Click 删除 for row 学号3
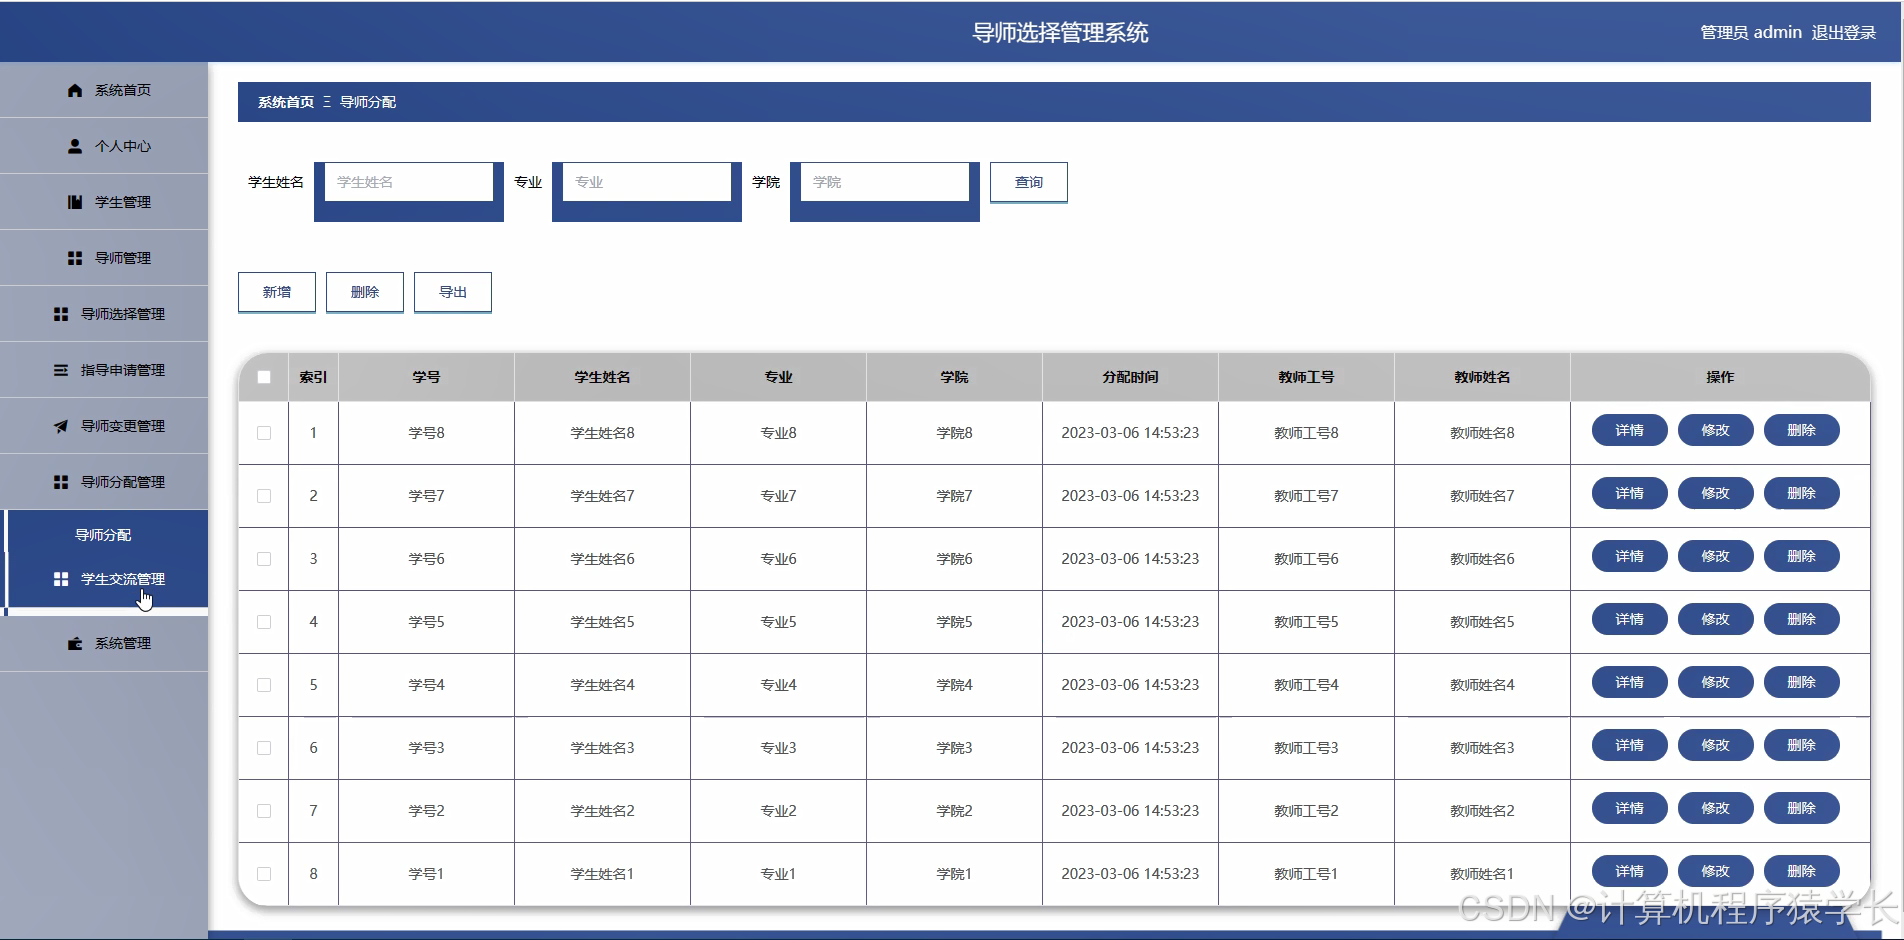The height and width of the screenshot is (940, 1904). click(1802, 745)
